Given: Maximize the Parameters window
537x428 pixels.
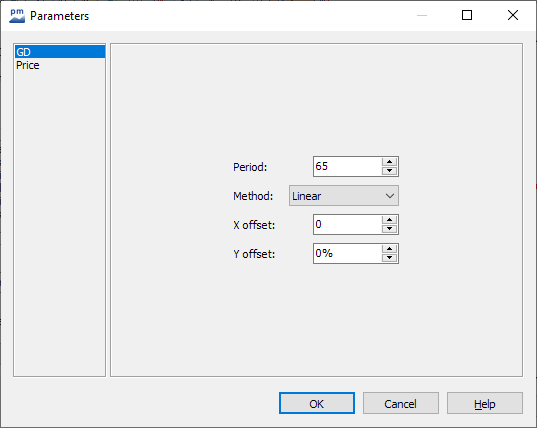Looking at the screenshot, I should point(467,15).
